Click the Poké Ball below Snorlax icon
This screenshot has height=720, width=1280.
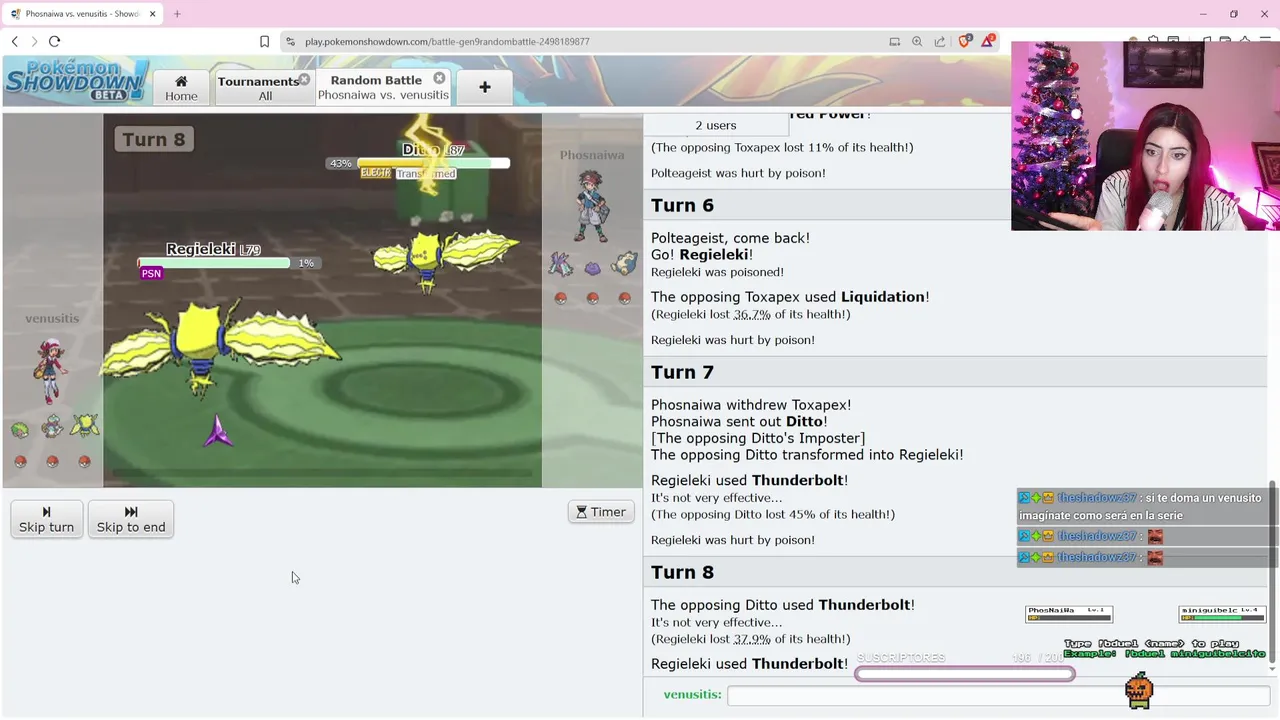click(x=624, y=298)
